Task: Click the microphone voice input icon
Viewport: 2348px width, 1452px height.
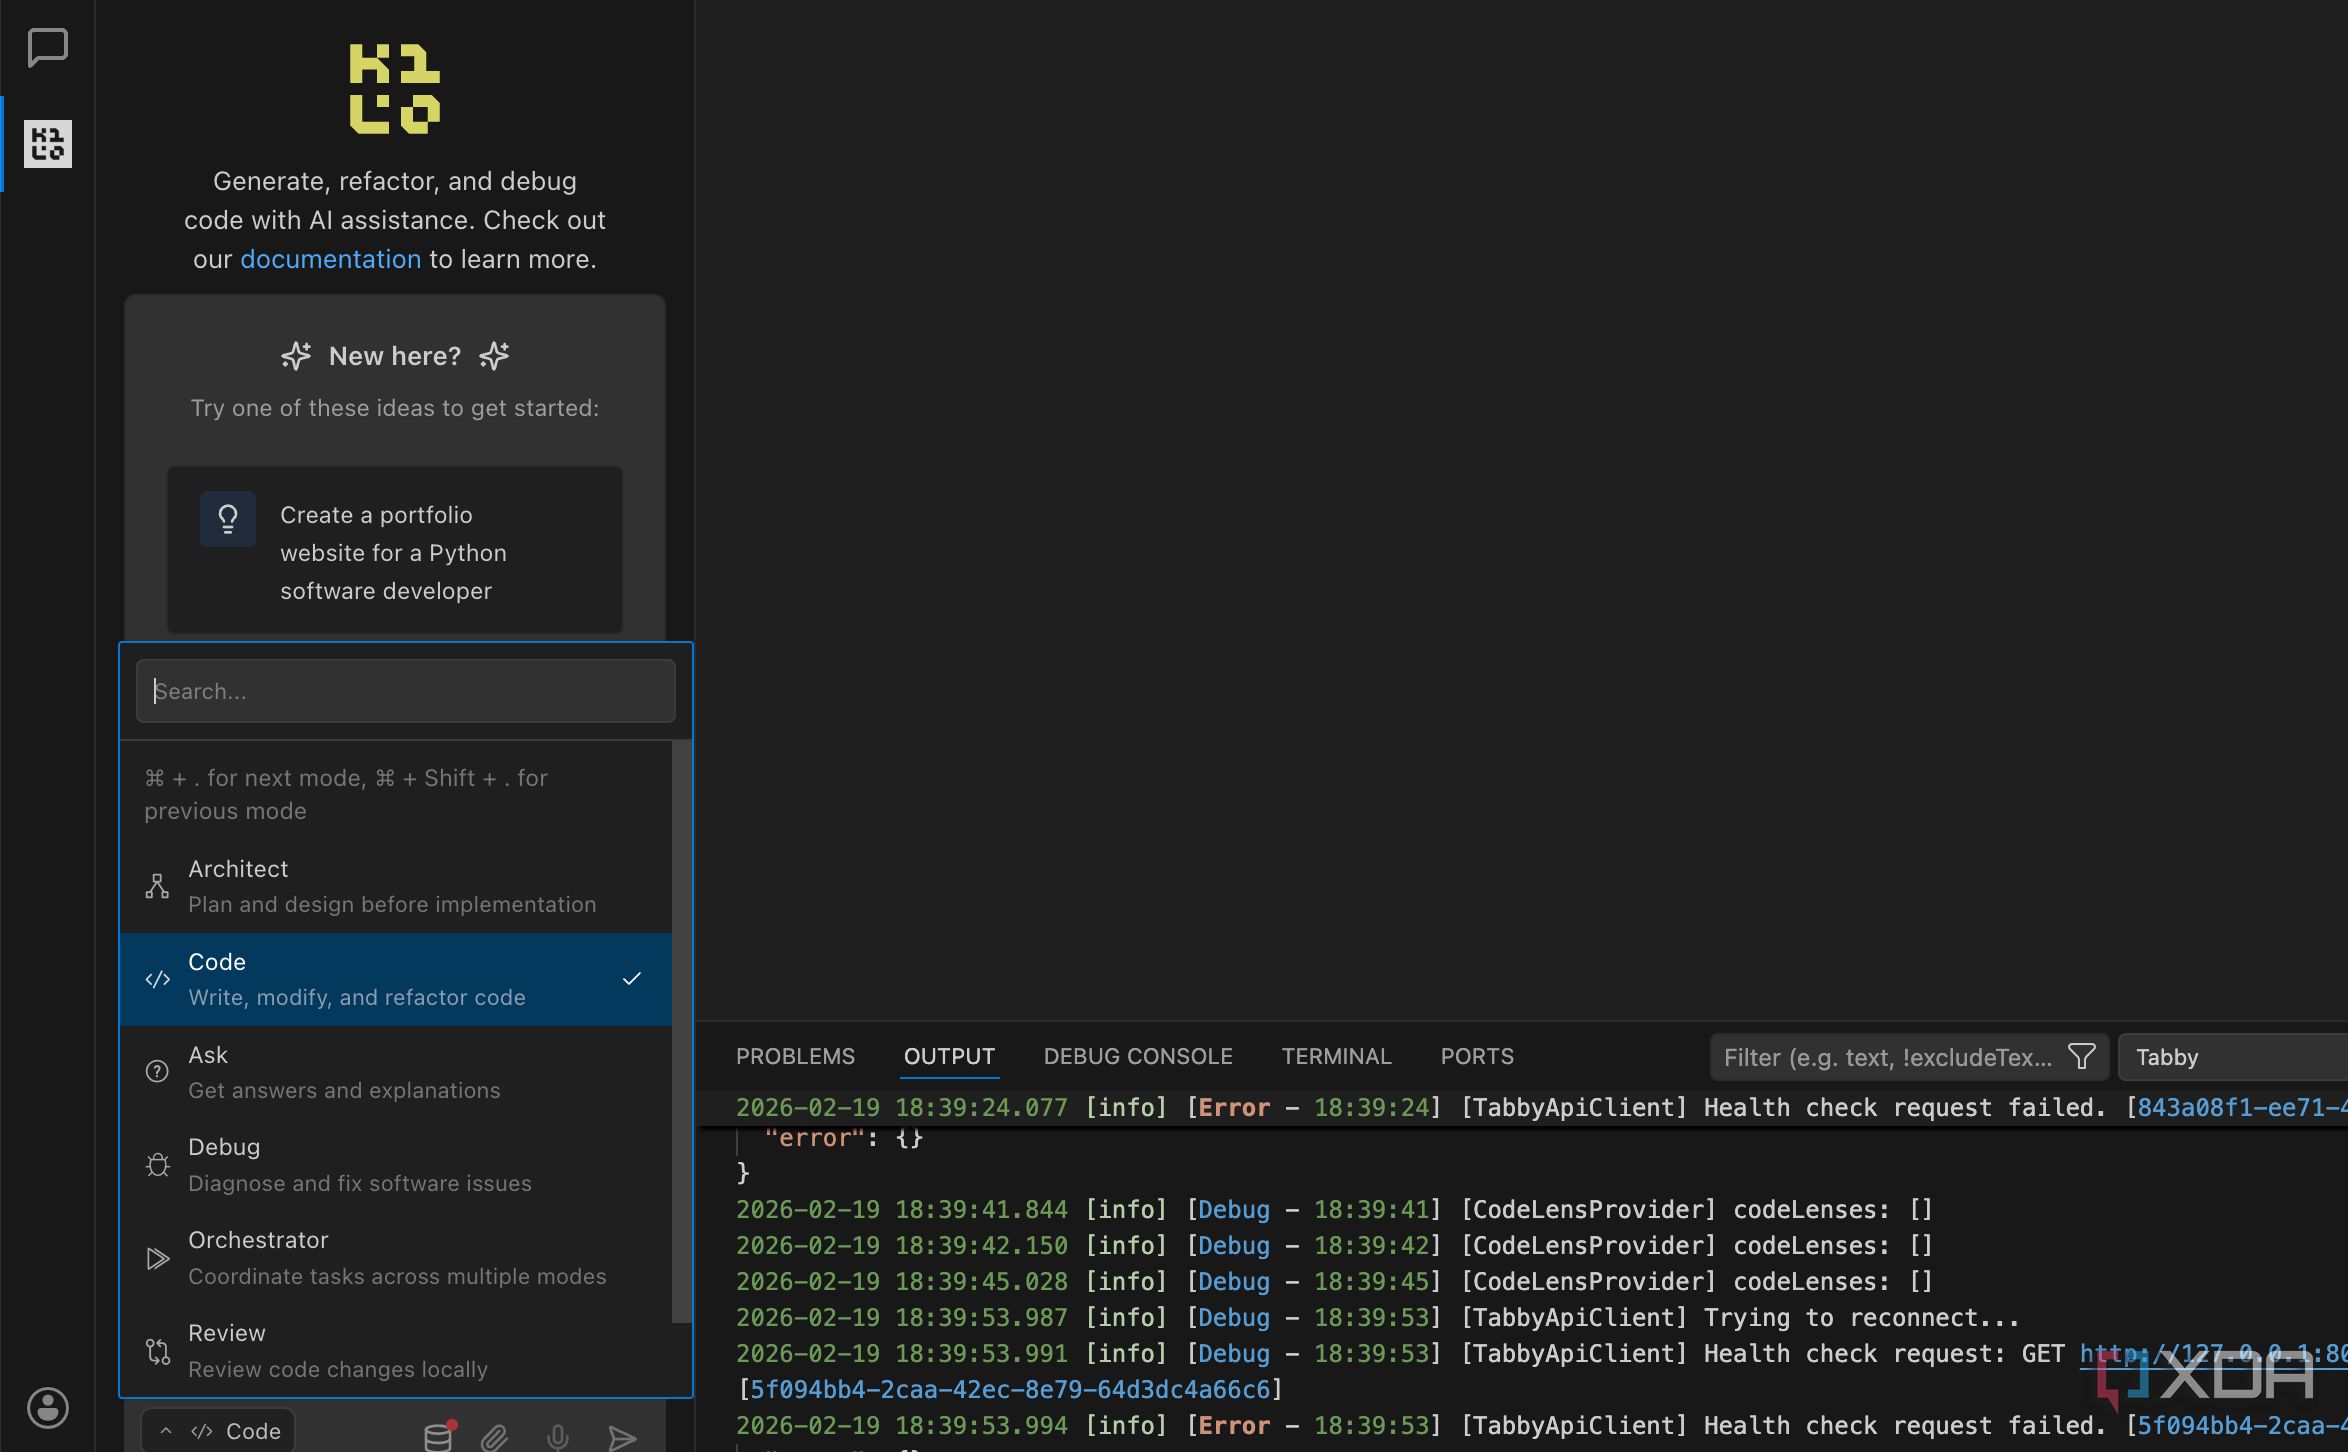Action: pos(558,1437)
